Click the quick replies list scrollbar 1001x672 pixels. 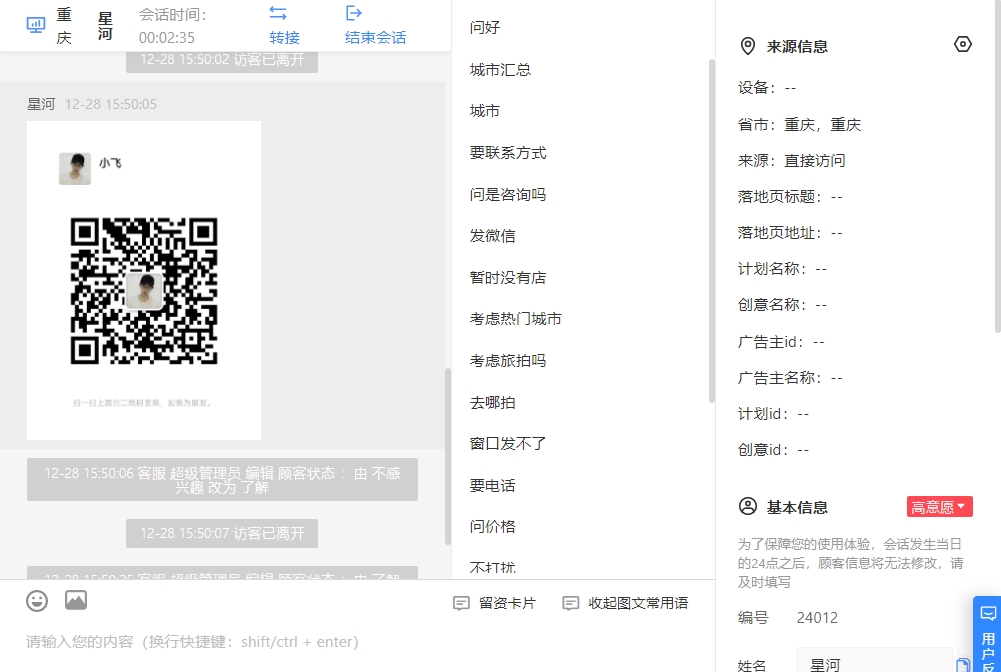click(x=711, y=230)
